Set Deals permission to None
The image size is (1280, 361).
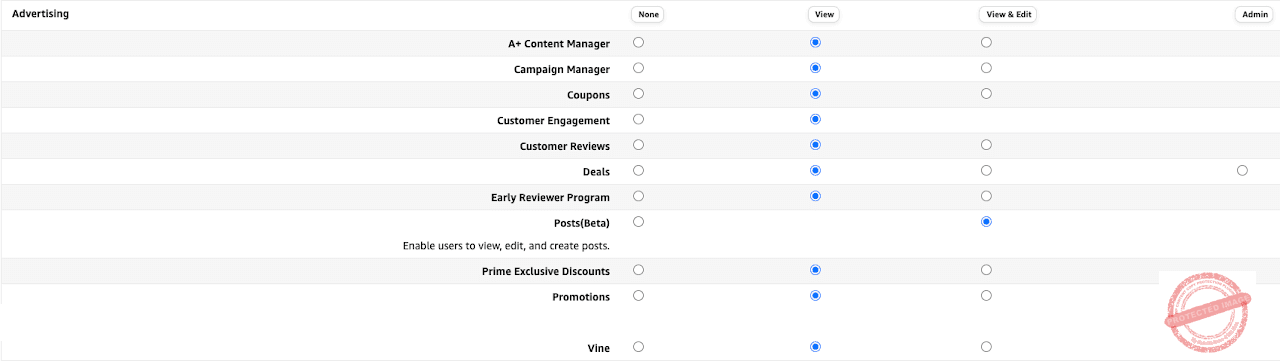tap(639, 171)
